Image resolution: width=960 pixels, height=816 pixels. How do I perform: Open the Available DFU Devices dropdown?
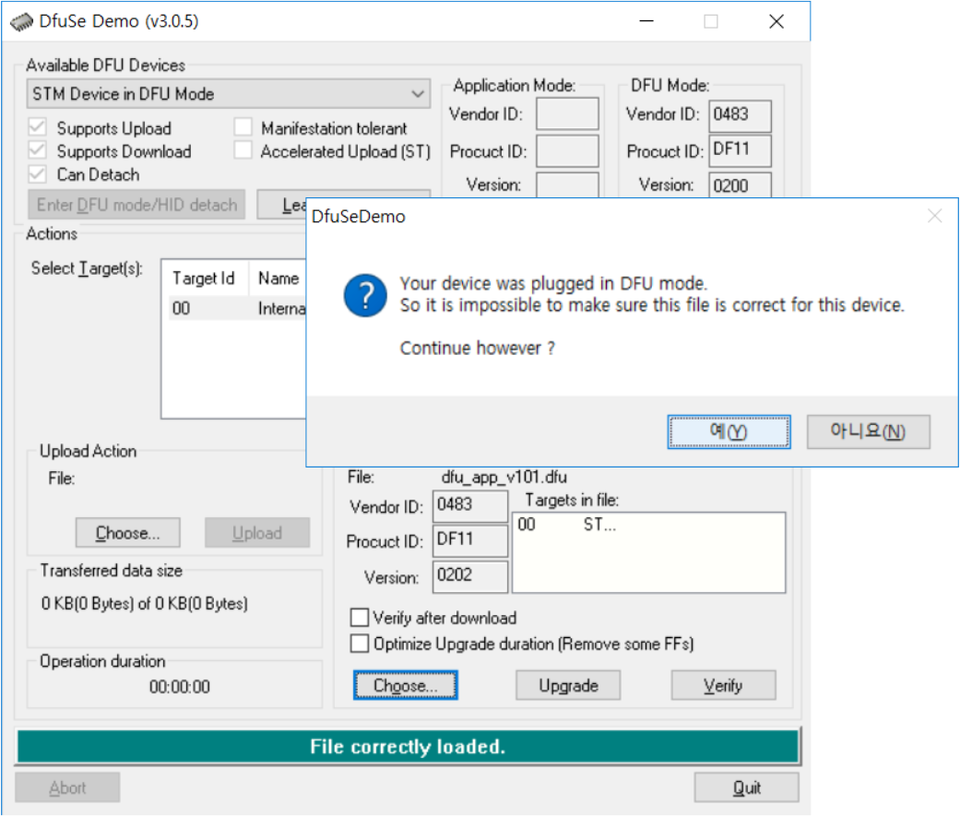[x=419, y=93]
